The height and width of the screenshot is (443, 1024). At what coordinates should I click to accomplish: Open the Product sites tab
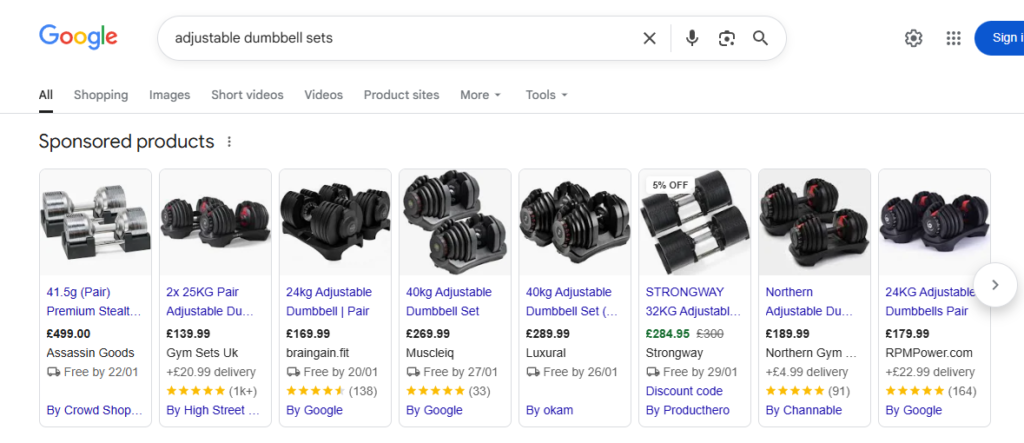402,95
